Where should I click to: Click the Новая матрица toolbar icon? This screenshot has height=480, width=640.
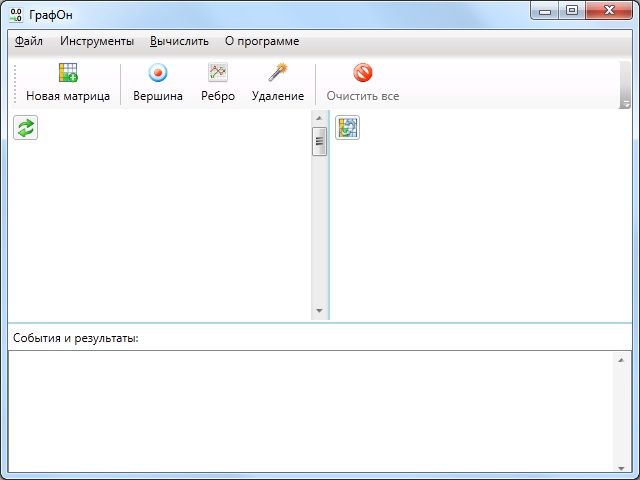(x=68, y=73)
